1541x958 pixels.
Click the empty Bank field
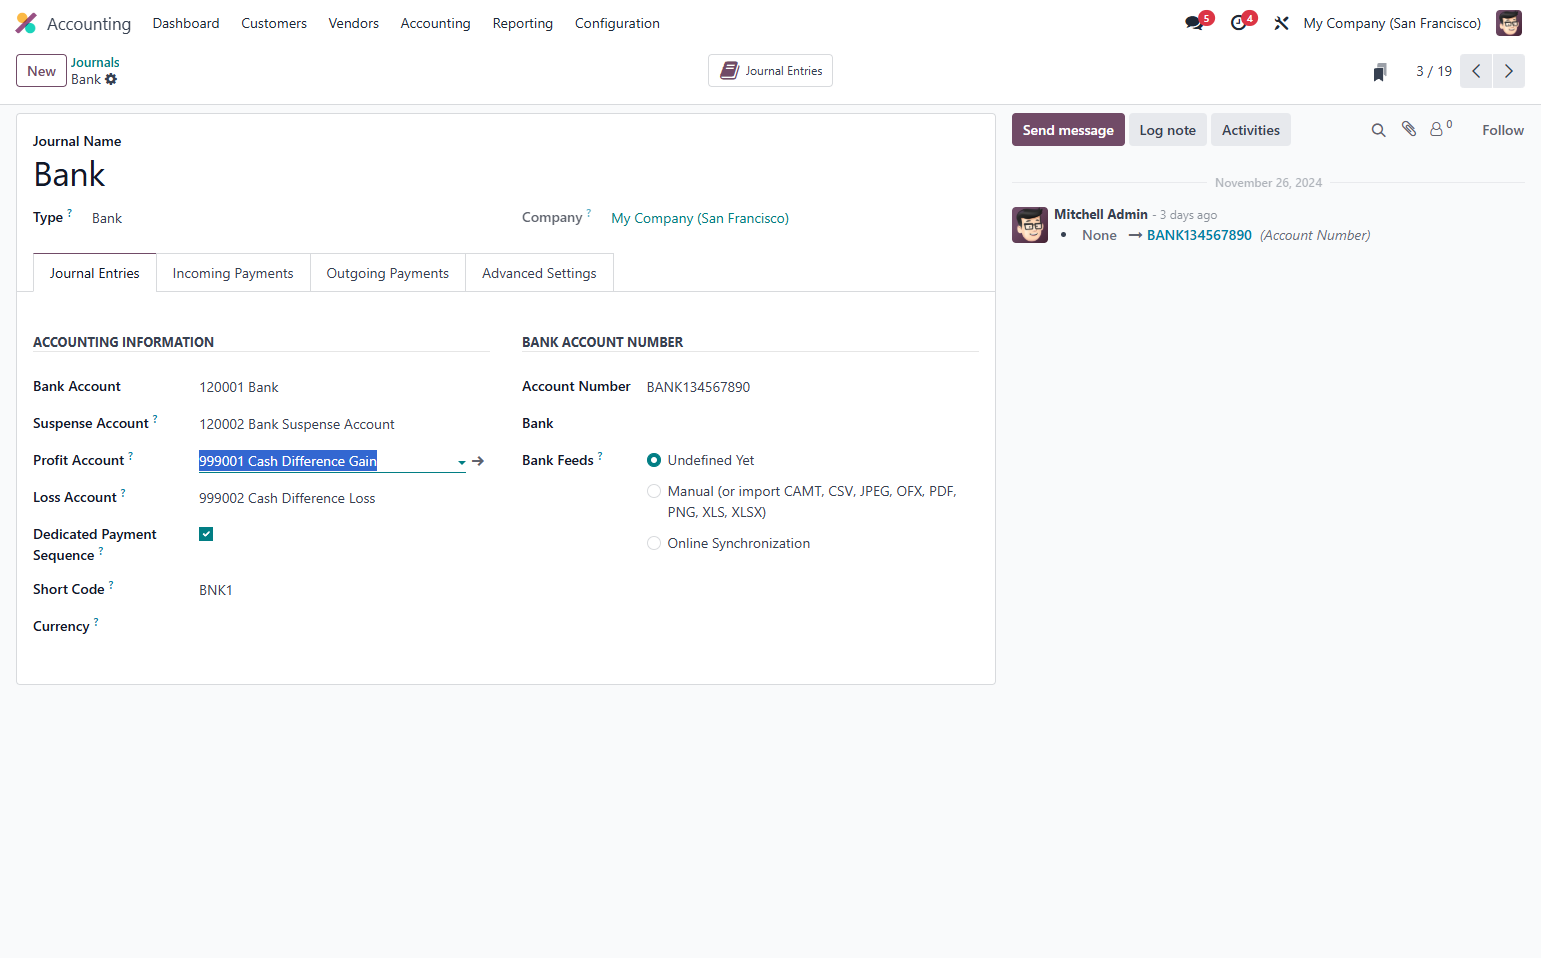[812, 424]
